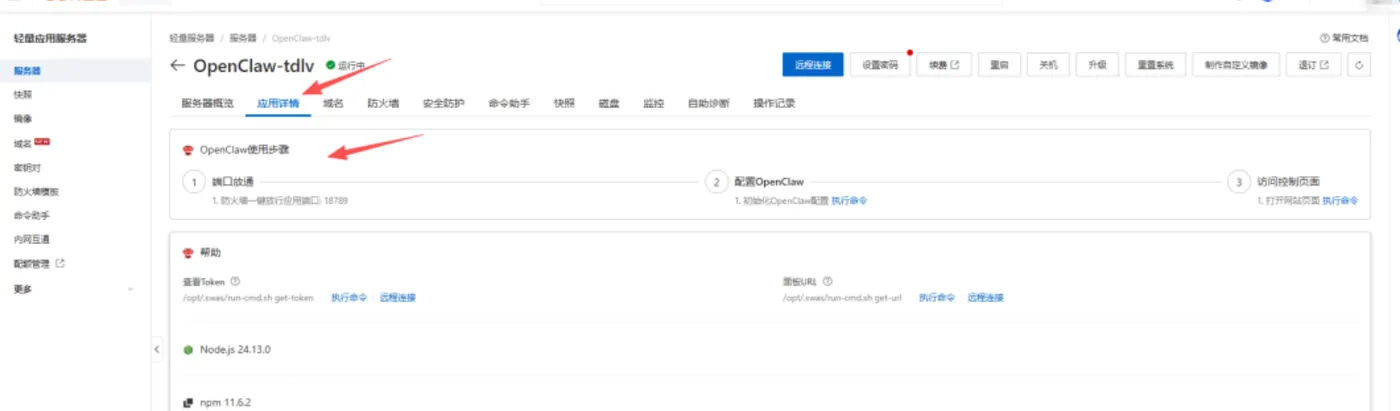Expand the 更多 sidebar menu

pyautogui.click(x=73, y=289)
